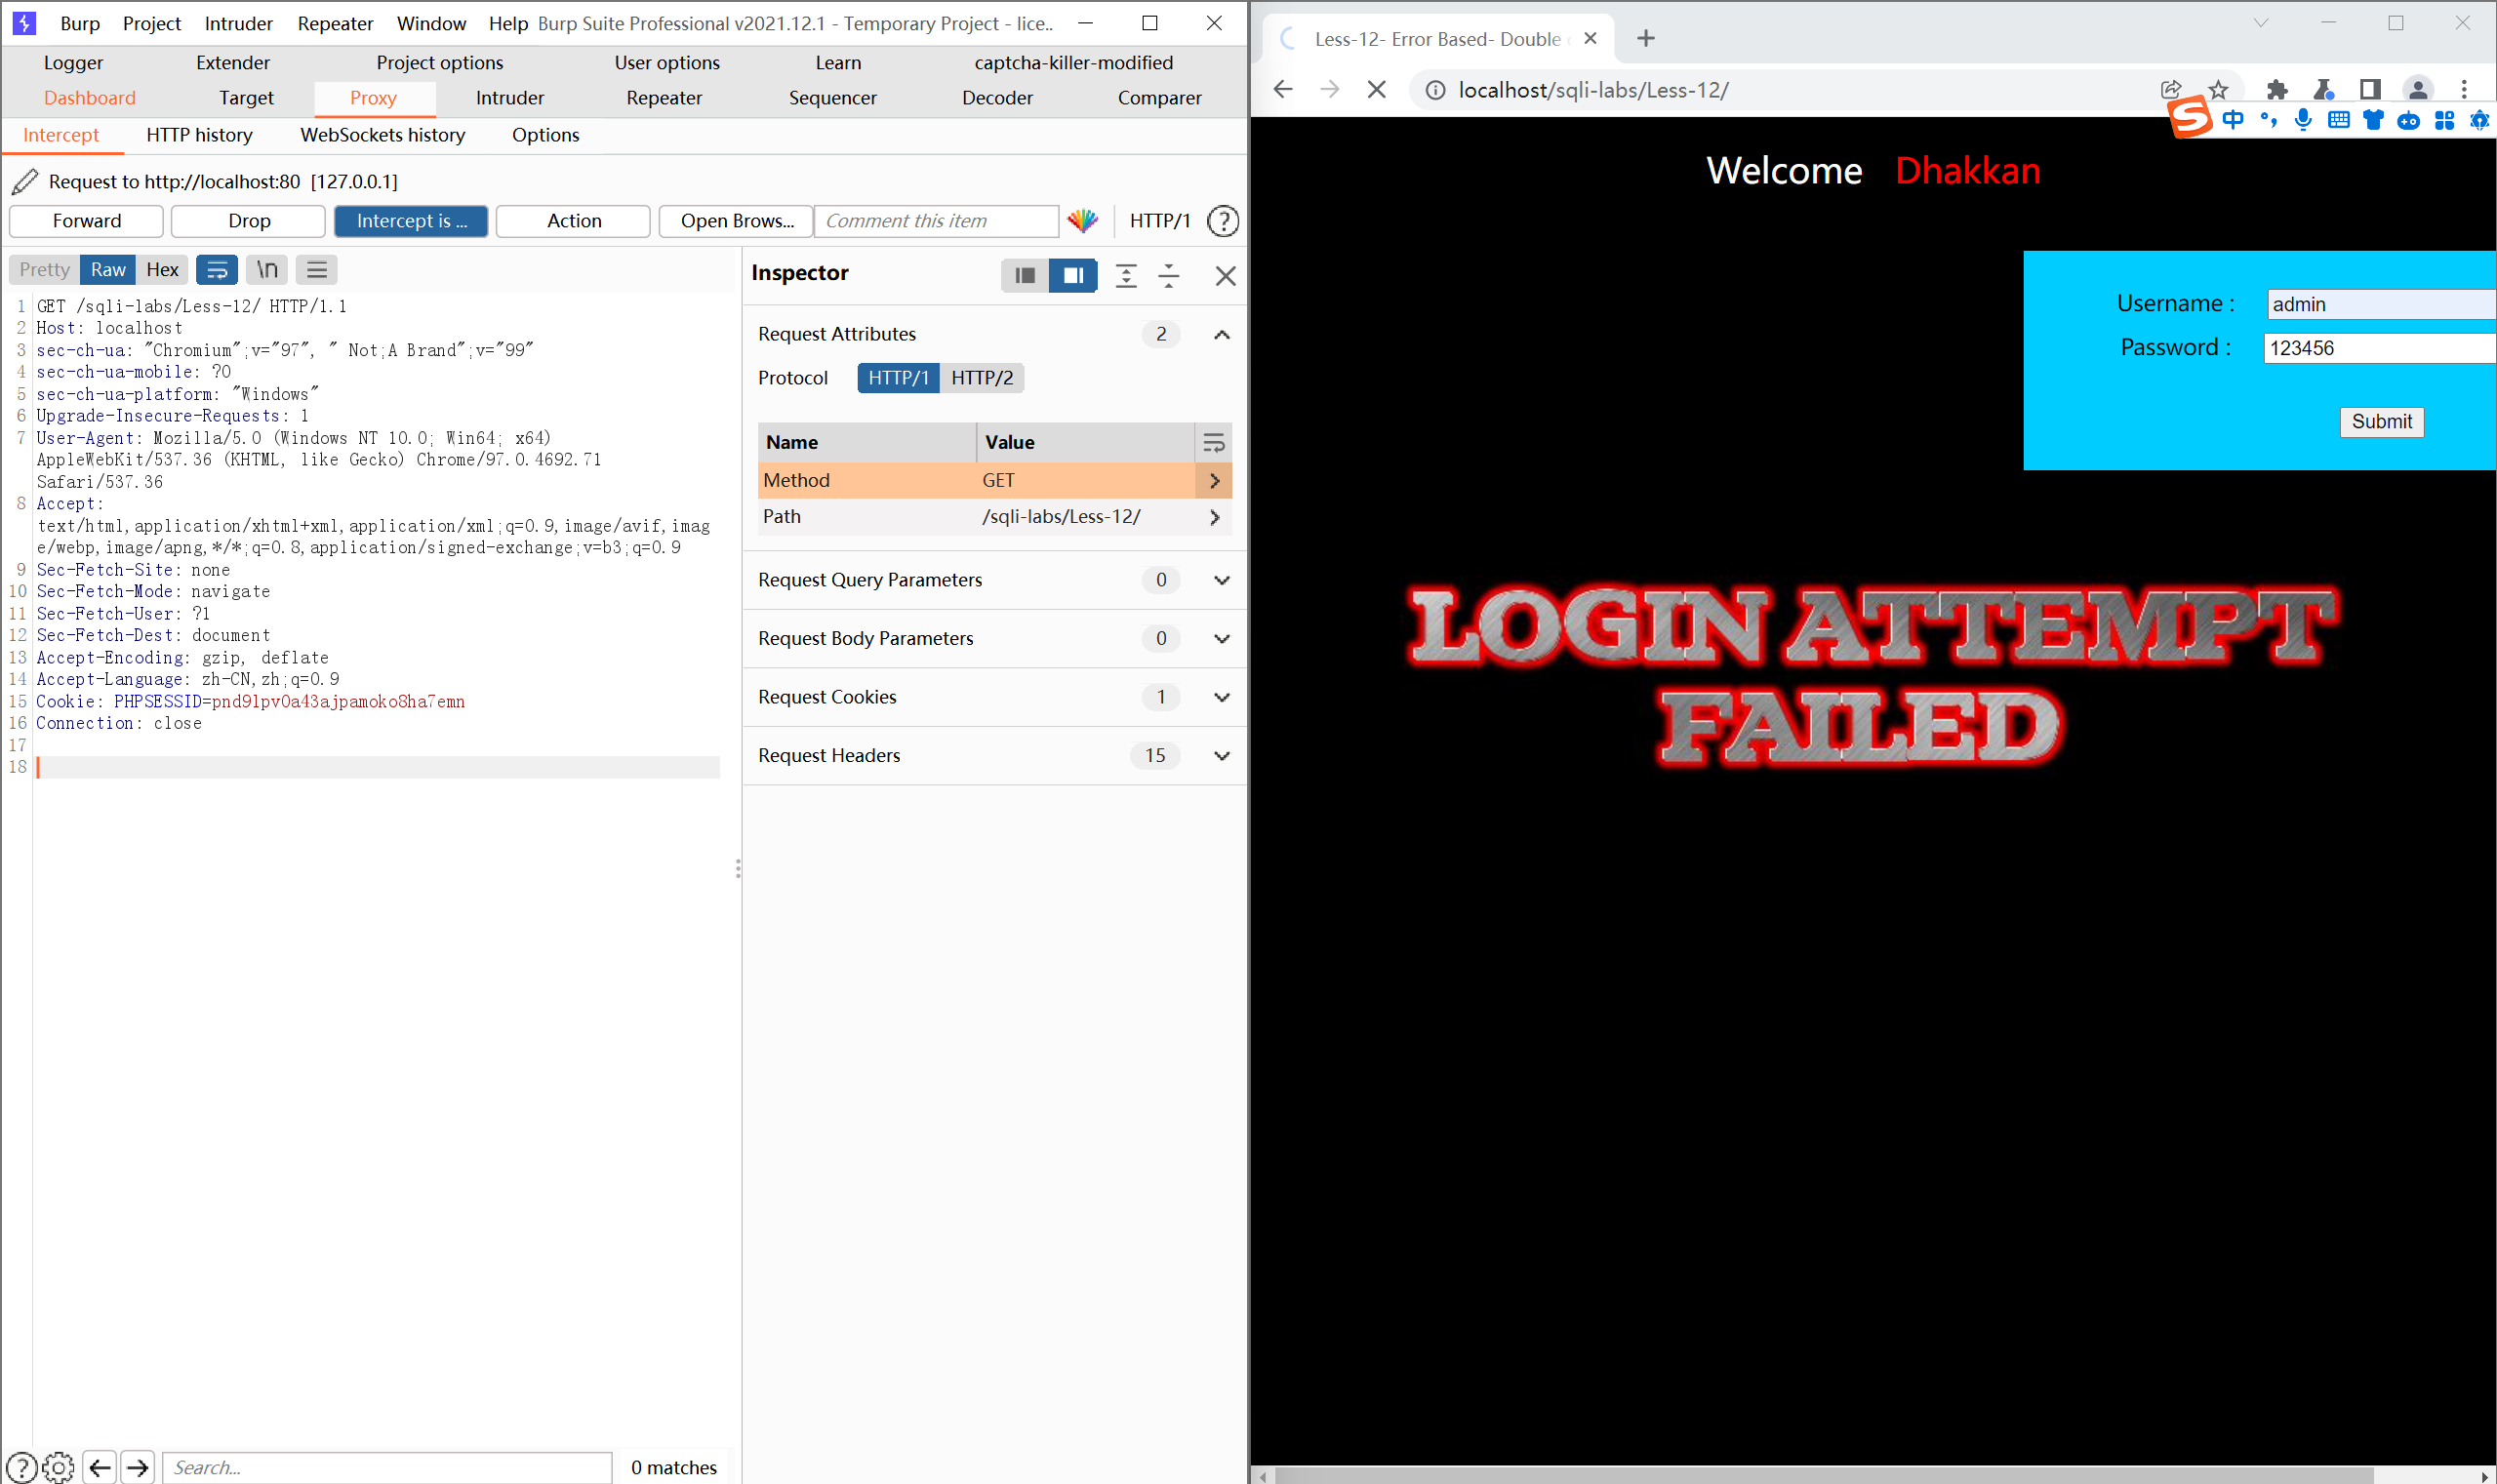Viewport: 2497px width, 1484px height.
Task: Open the browser extensions puzzle icon
Action: tap(2277, 90)
